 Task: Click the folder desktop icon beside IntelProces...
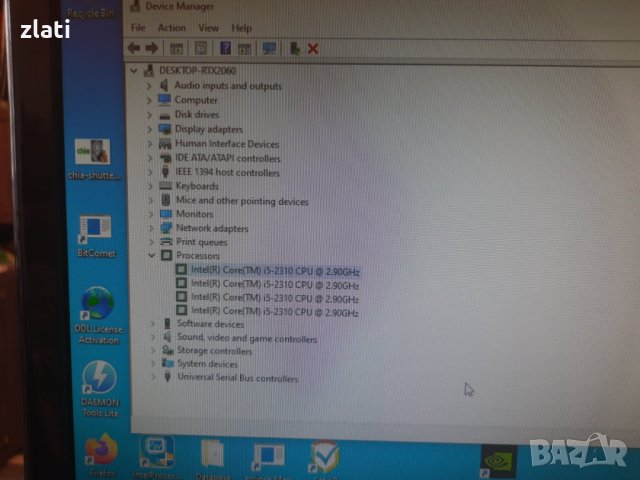pos(213,454)
